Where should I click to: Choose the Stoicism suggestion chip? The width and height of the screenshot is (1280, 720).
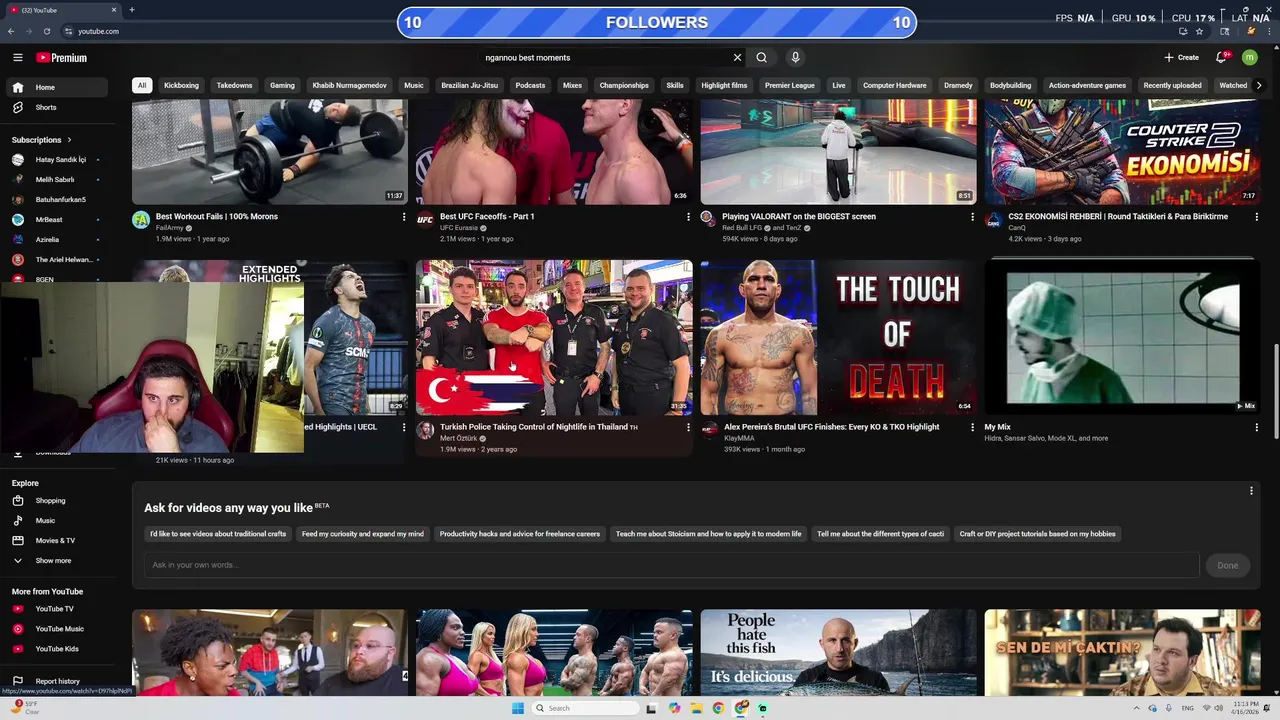(708, 534)
